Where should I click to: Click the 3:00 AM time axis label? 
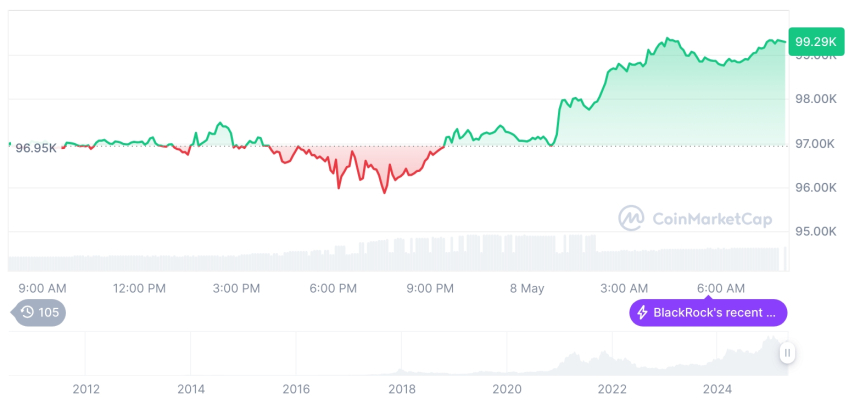[x=624, y=288]
